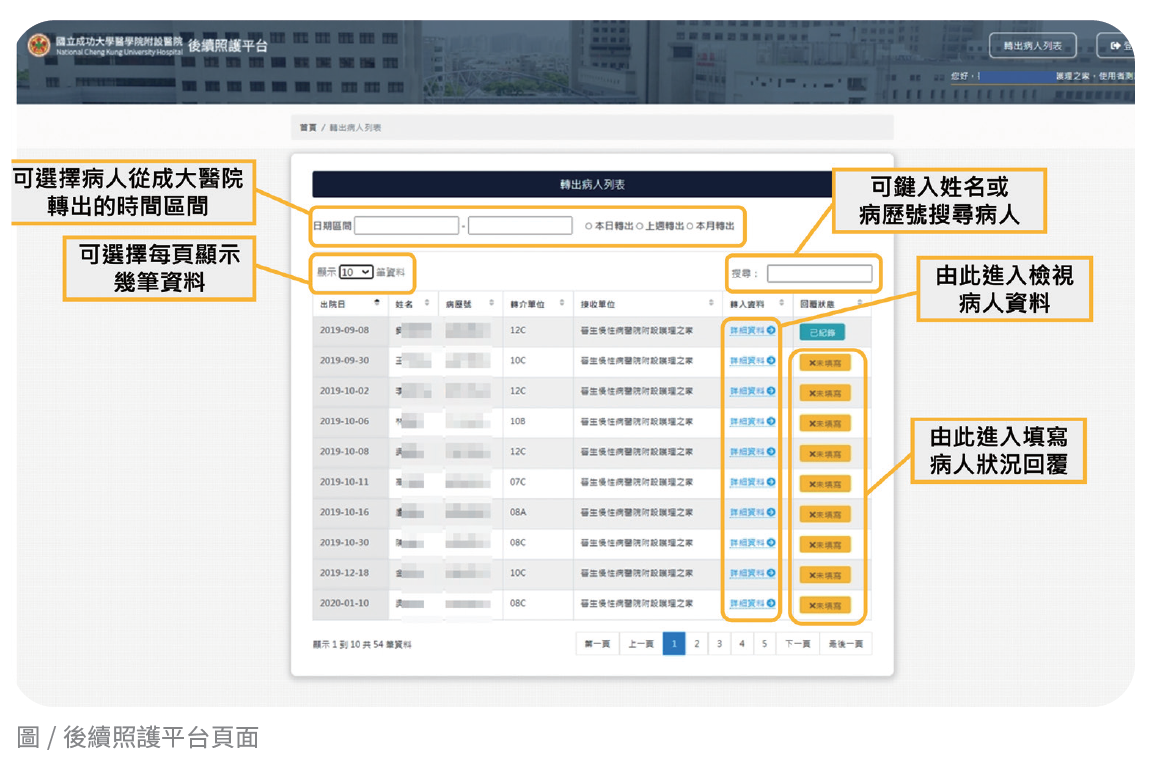Click the 已紀錄 status button
Image resolution: width=1152 pixels, height=763 pixels.
pyautogui.click(x=821, y=332)
